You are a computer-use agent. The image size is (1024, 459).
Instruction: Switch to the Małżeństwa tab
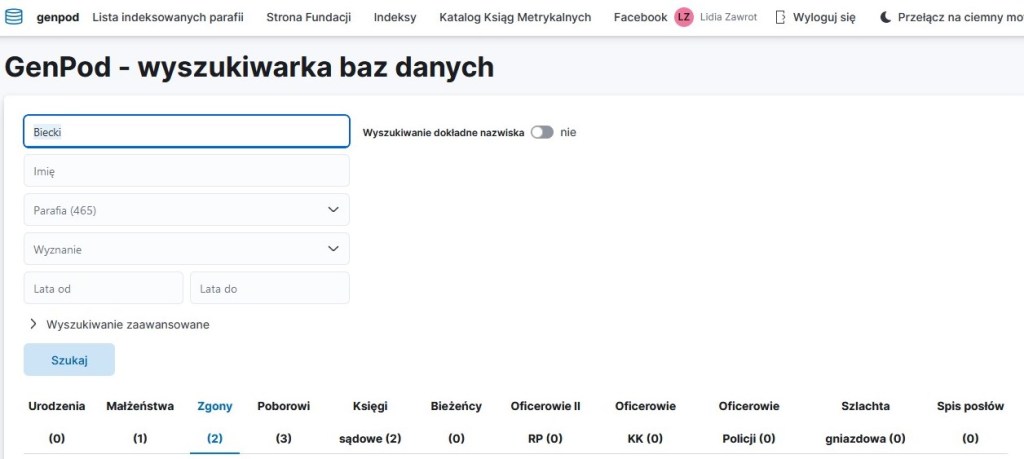tap(140, 421)
